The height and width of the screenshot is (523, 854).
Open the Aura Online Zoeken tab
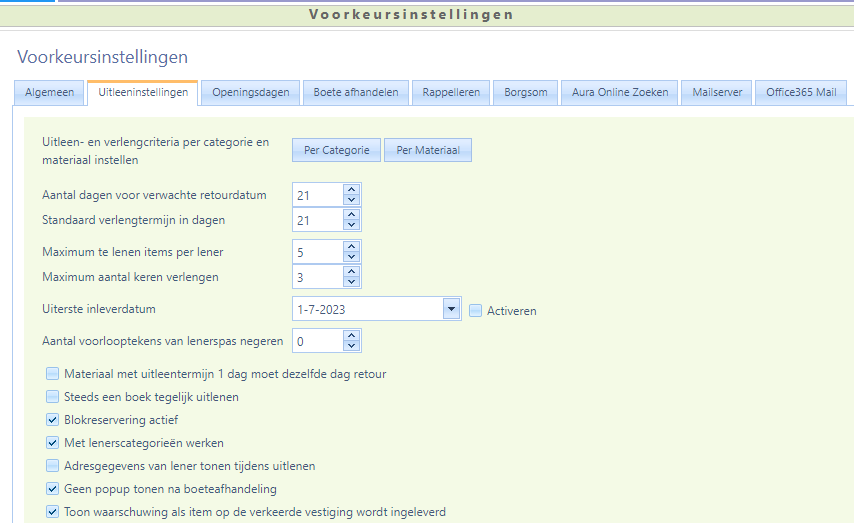[x=620, y=92]
